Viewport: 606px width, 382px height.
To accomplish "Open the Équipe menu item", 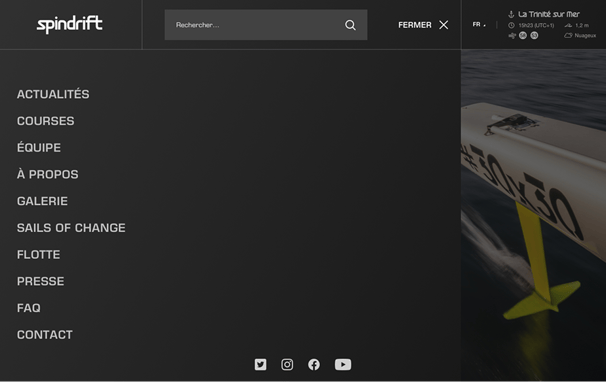I will pos(39,148).
